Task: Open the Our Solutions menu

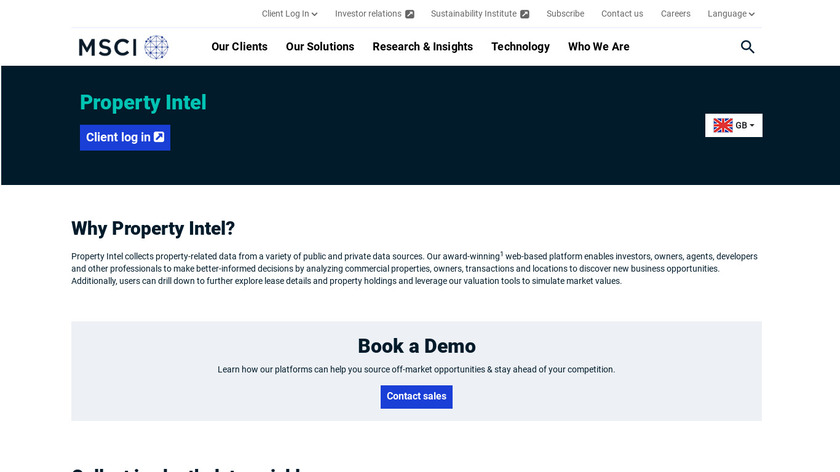Action: (320, 47)
